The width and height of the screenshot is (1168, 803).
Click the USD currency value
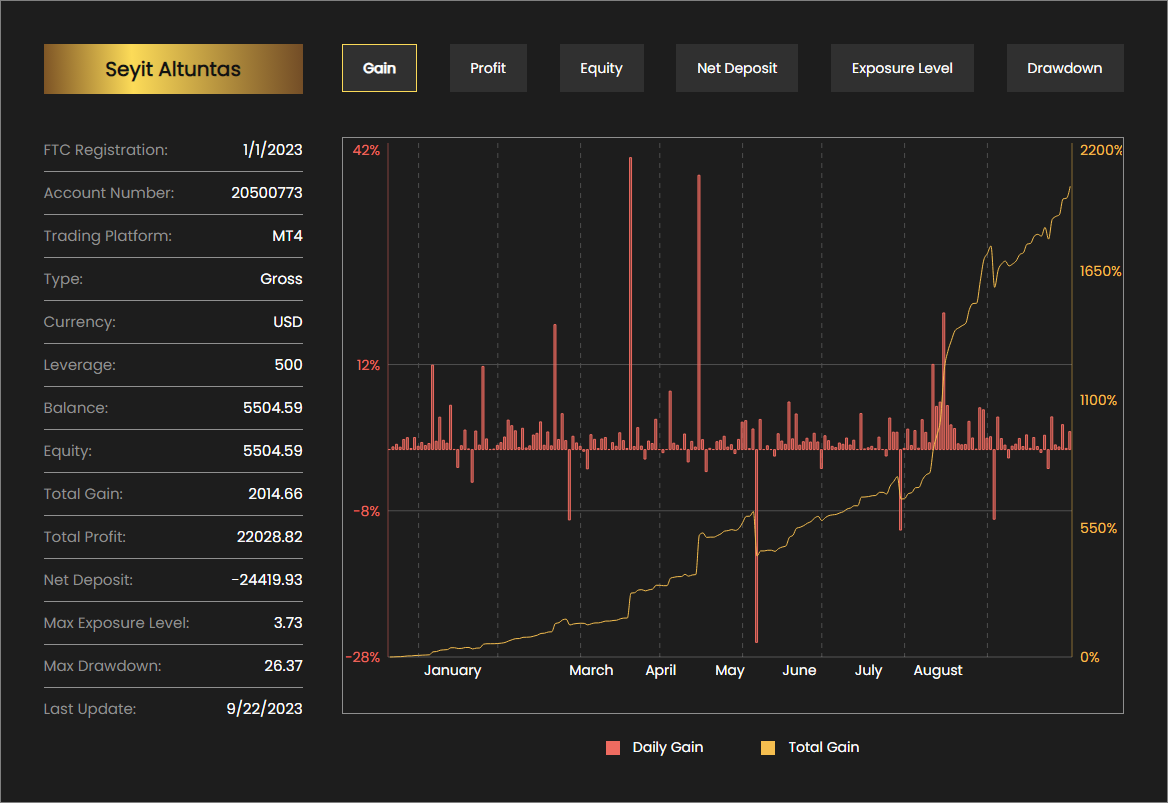coord(288,322)
